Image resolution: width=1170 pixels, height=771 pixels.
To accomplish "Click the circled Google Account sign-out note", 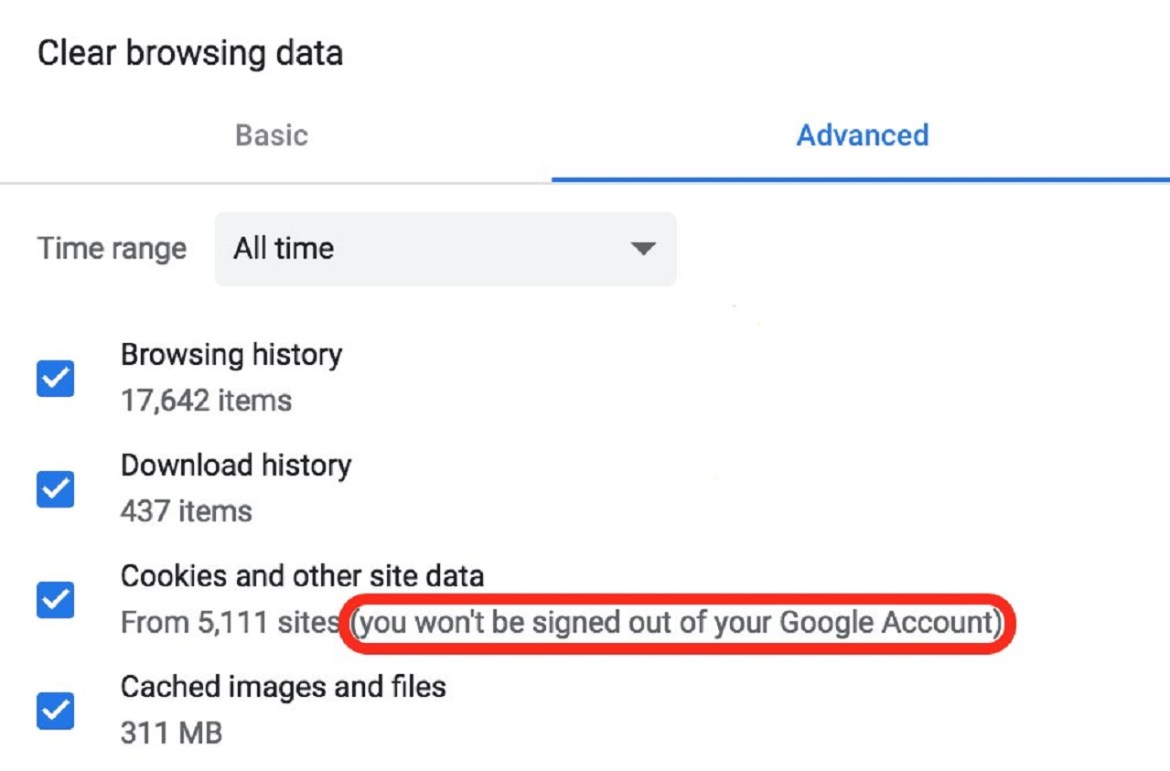I will pos(677,623).
